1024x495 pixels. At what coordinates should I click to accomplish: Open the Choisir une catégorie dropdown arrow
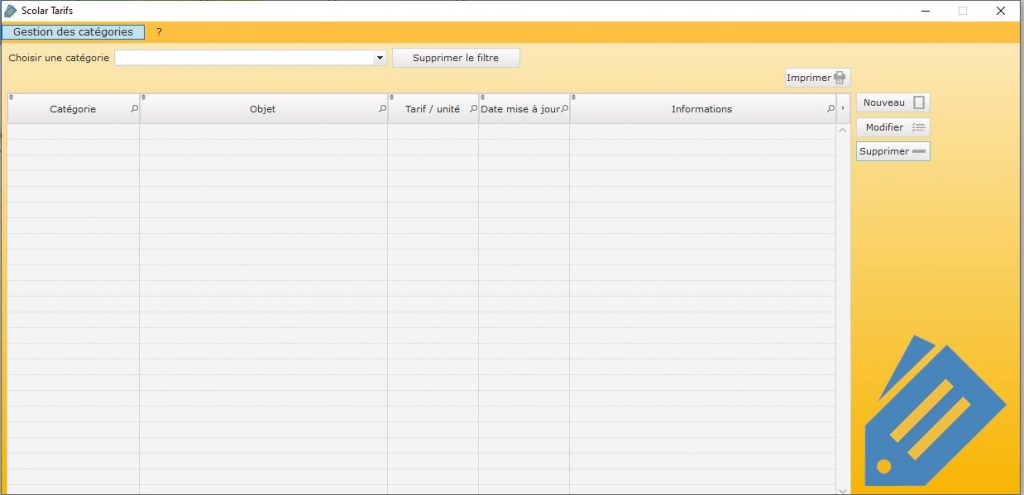pyautogui.click(x=380, y=58)
